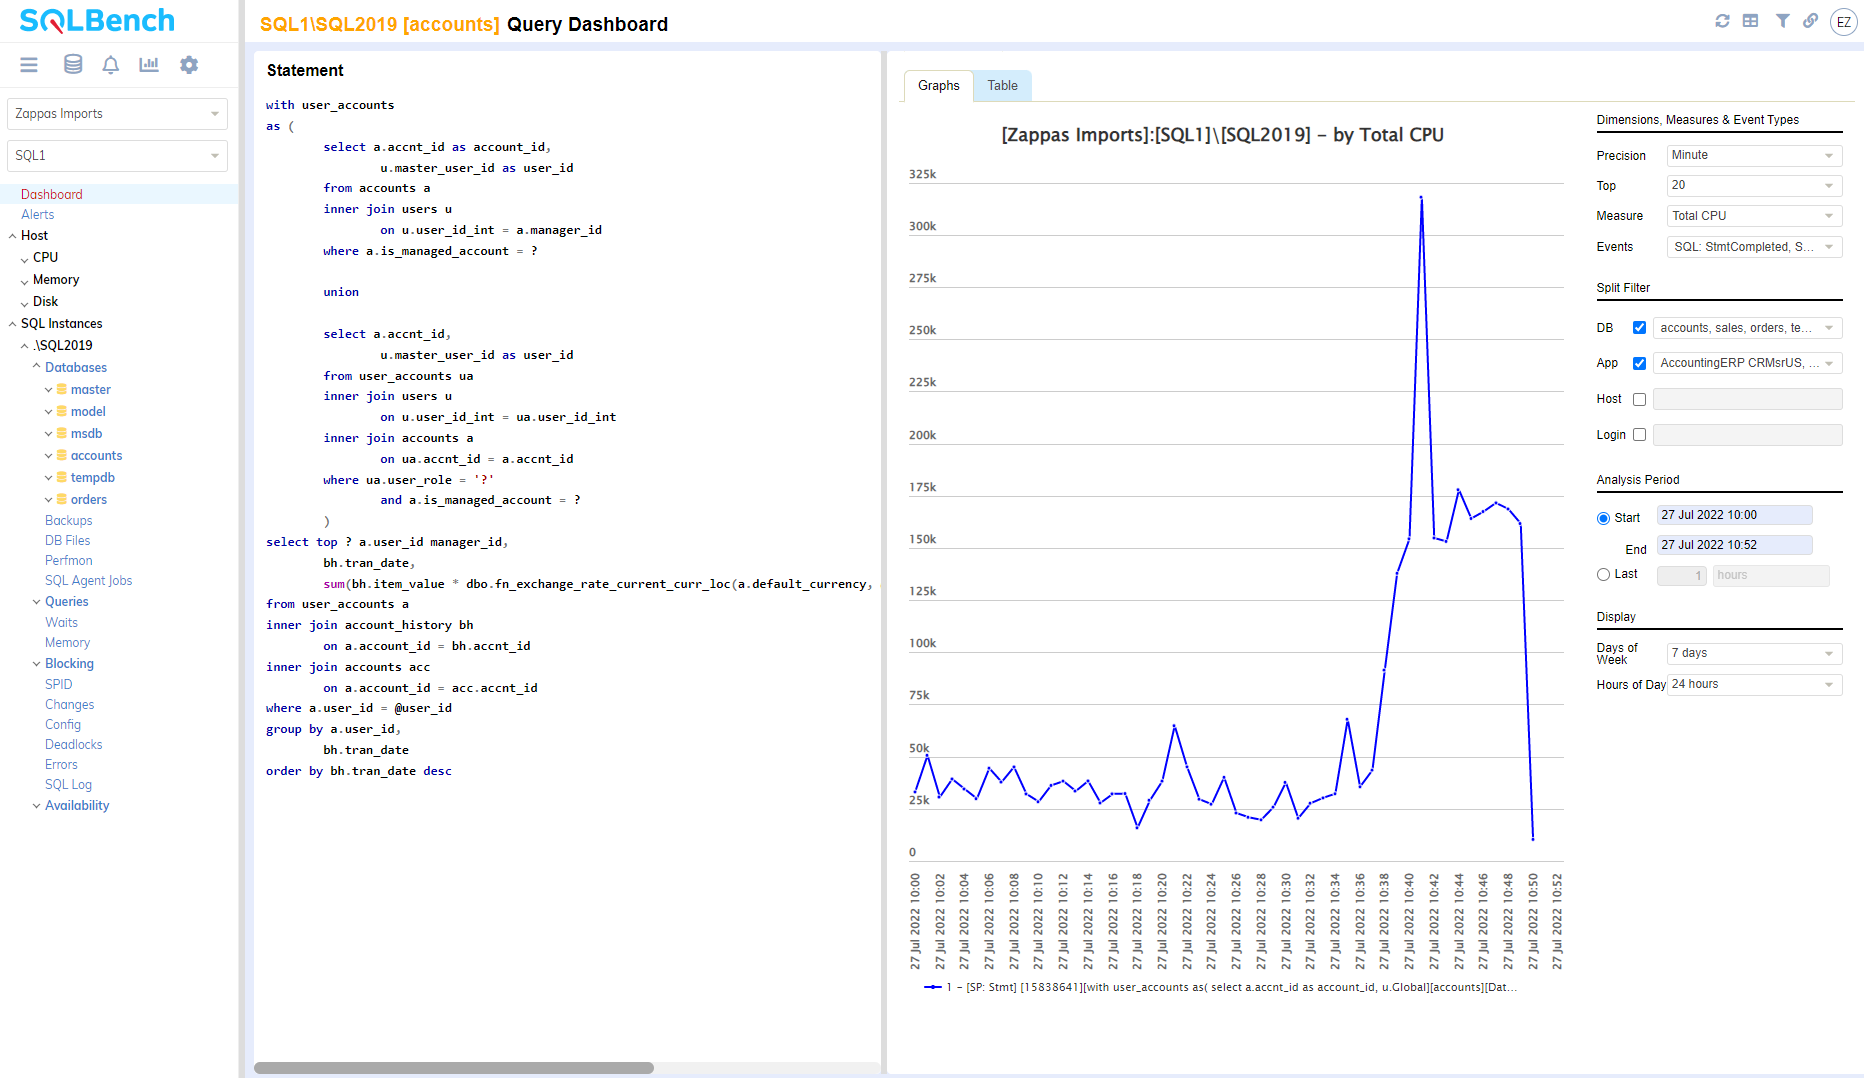Open the Deadlocks link in sidebar
This screenshot has width=1864, height=1080.
pyautogui.click(x=73, y=745)
